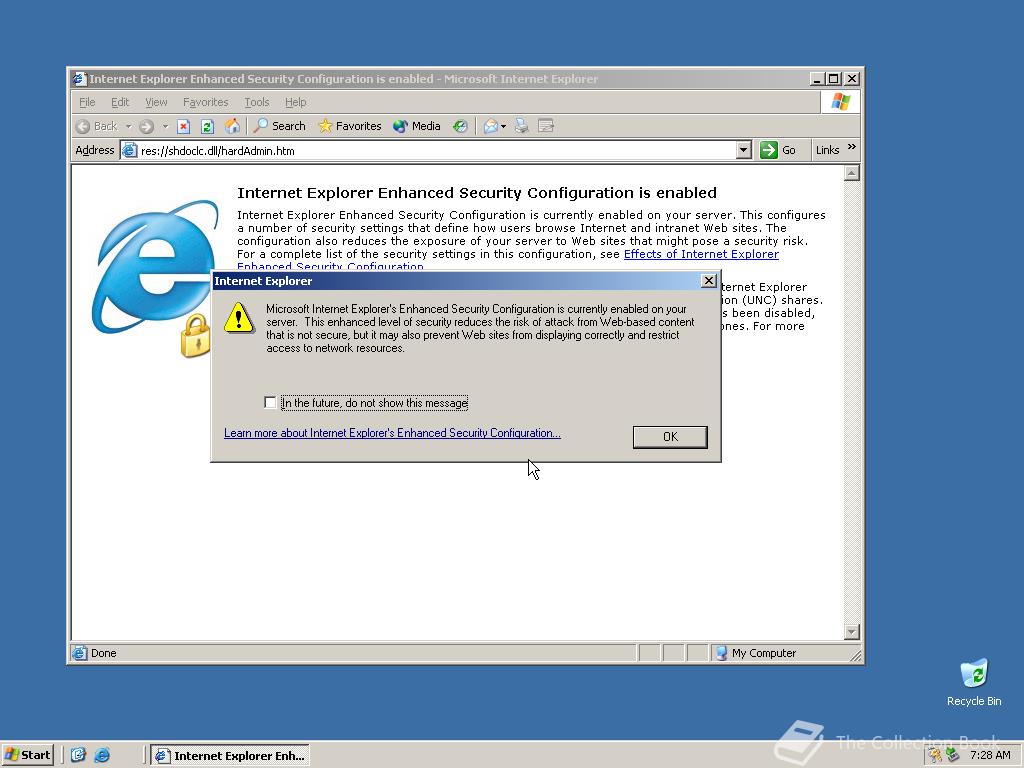
Task: Click the Back arrow icon in toolbar
Action: 83,126
